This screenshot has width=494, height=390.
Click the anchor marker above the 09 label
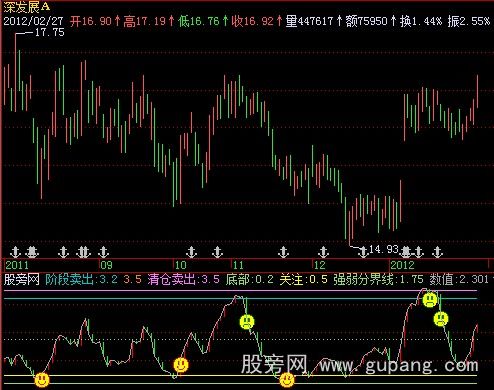[x=104, y=252]
